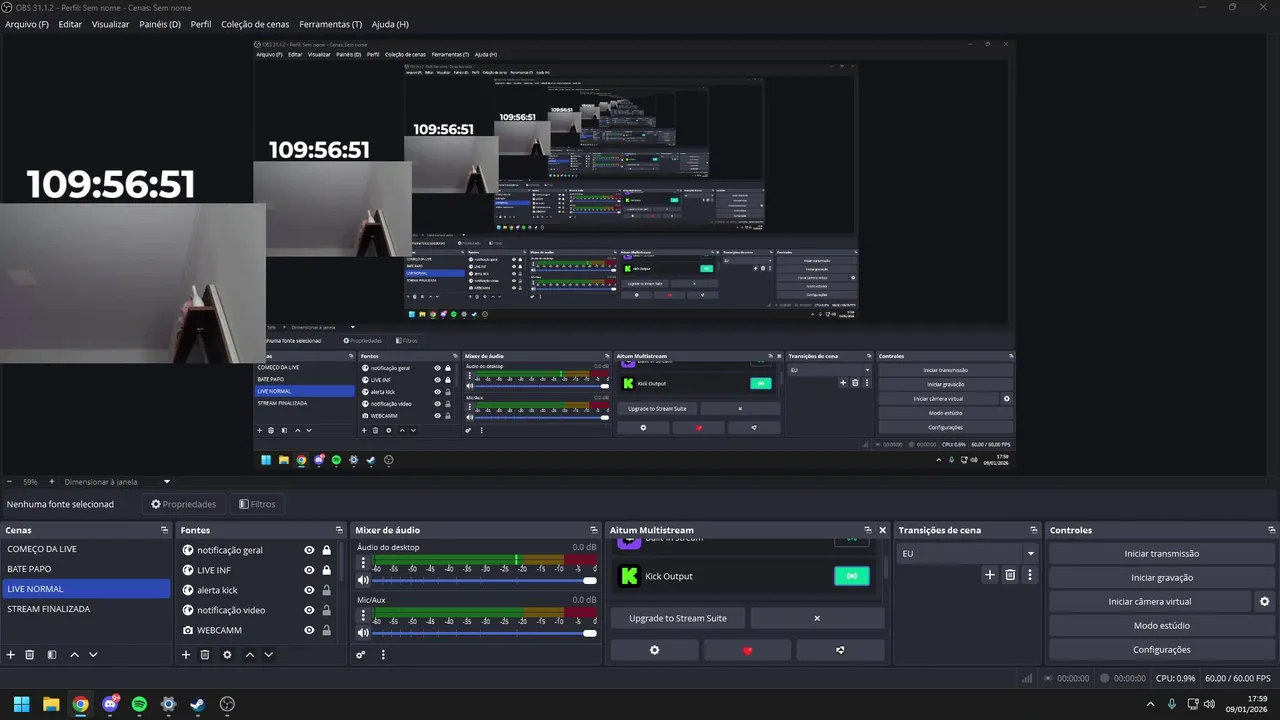Add a scene transition with plus icon

[990, 575]
